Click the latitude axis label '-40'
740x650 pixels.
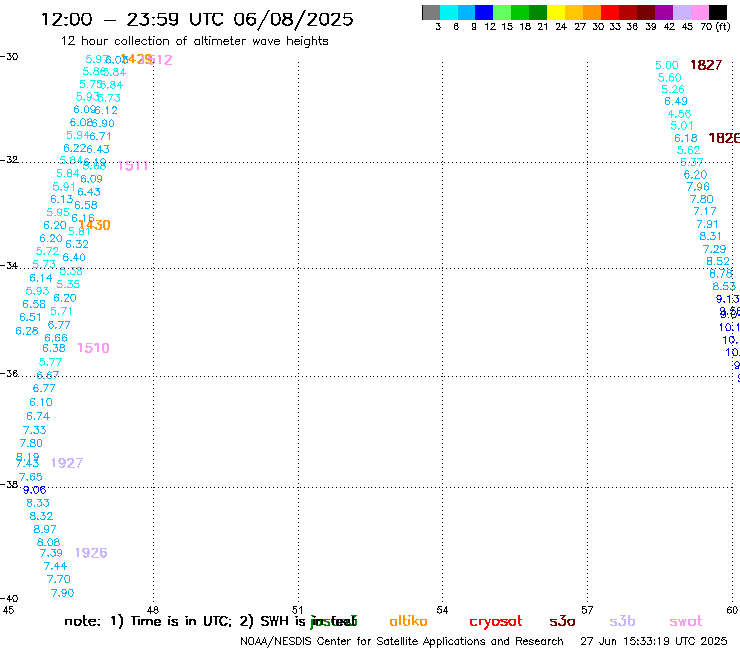click(9, 599)
